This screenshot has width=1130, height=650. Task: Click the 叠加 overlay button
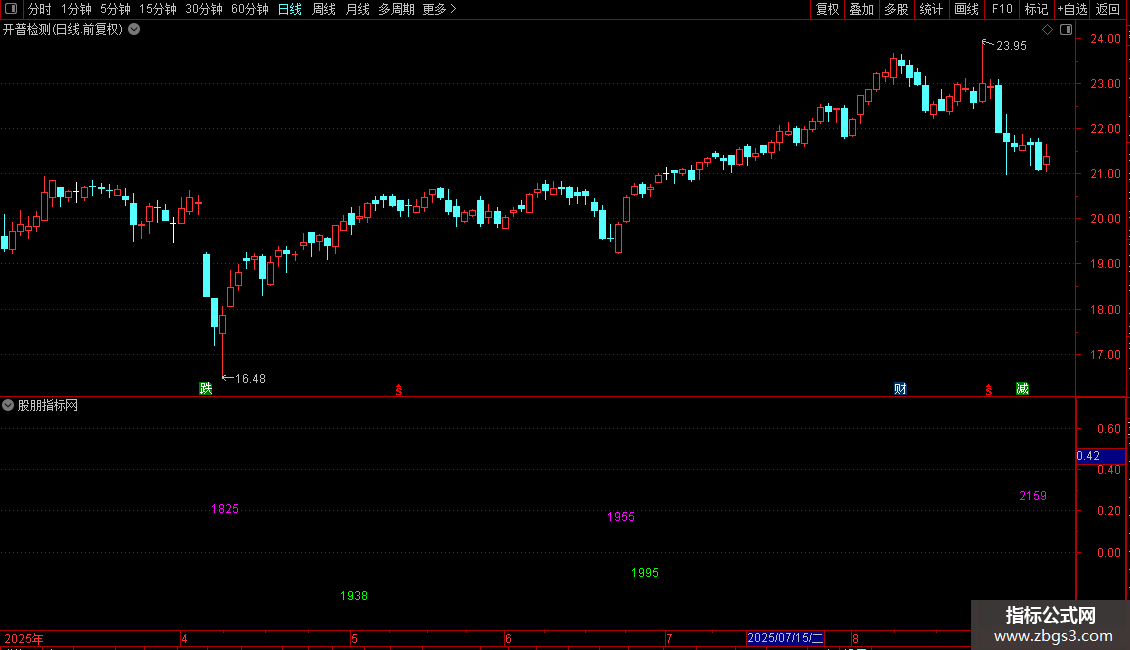pyautogui.click(x=861, y=9)
